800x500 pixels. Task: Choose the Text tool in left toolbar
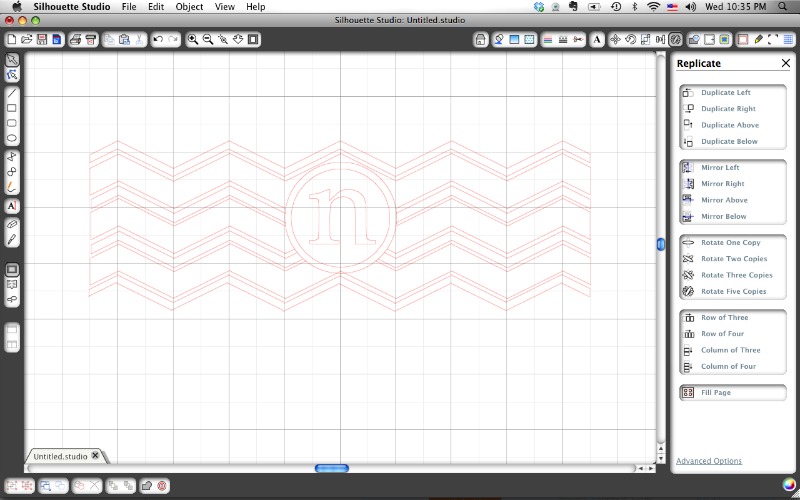click(x=12, y=205)
